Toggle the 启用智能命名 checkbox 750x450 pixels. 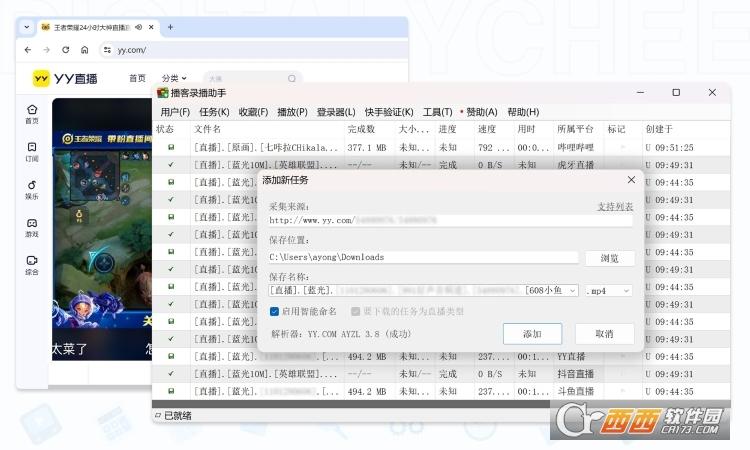click(274, 311)
